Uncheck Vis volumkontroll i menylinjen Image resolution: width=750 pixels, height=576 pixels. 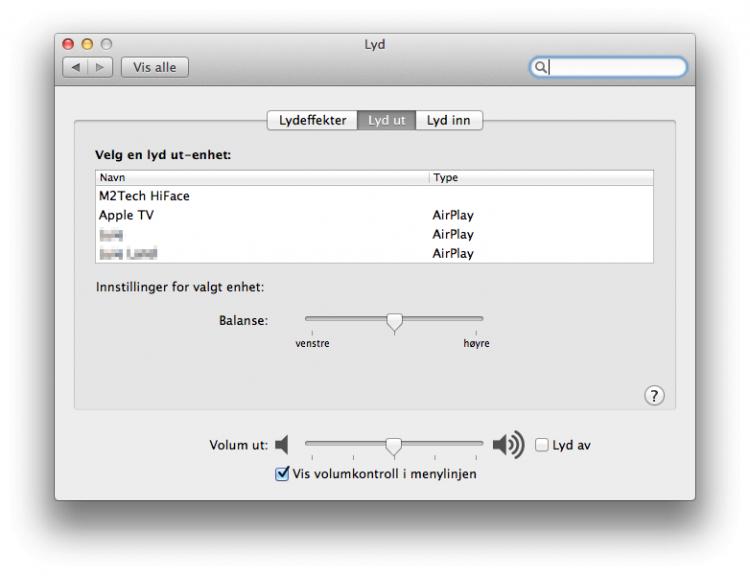(282, 474)
